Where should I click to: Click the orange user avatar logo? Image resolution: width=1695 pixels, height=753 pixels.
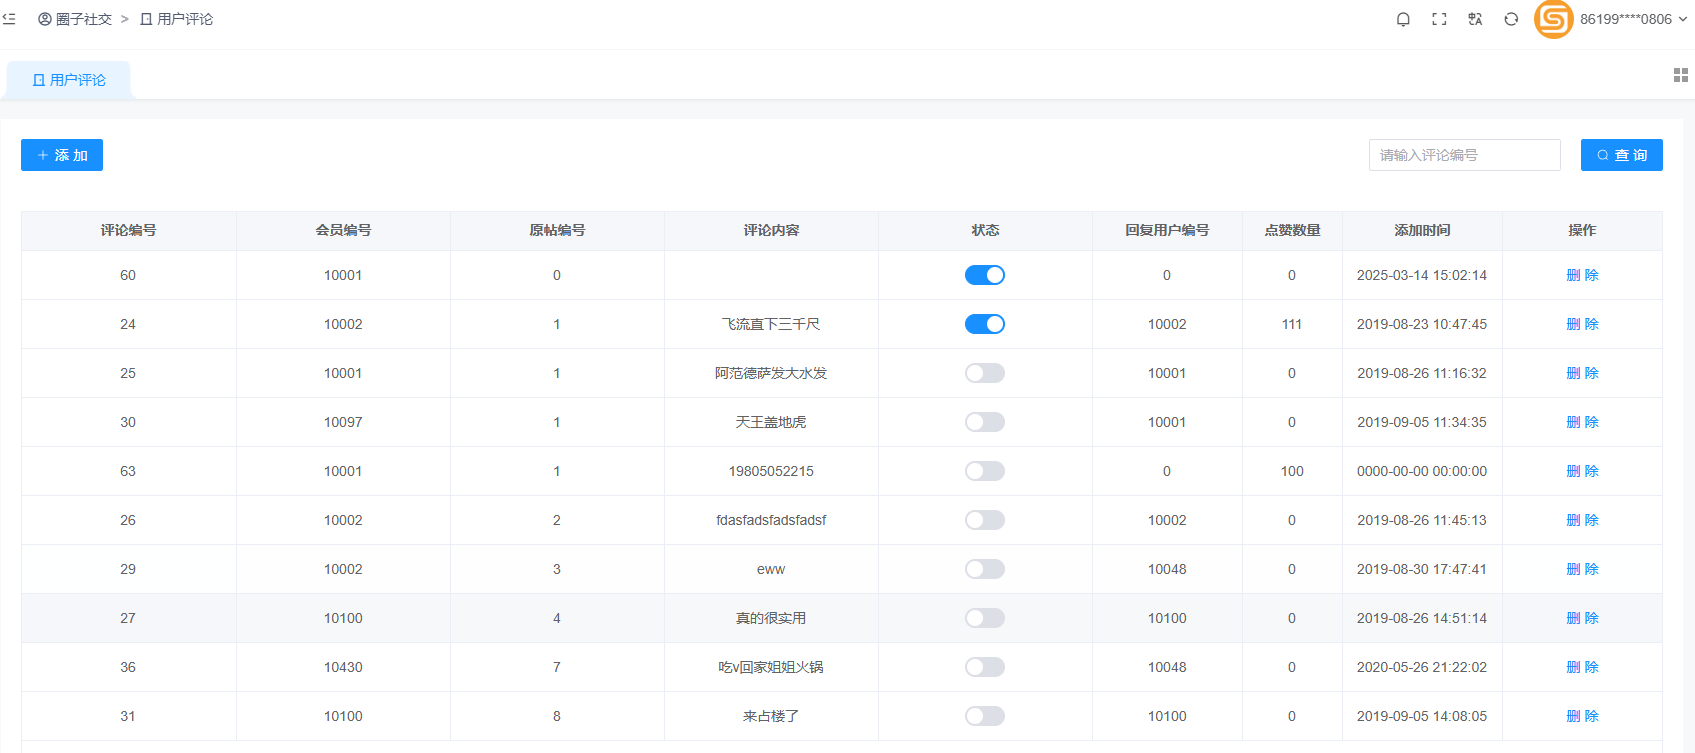coord(1553,19)
